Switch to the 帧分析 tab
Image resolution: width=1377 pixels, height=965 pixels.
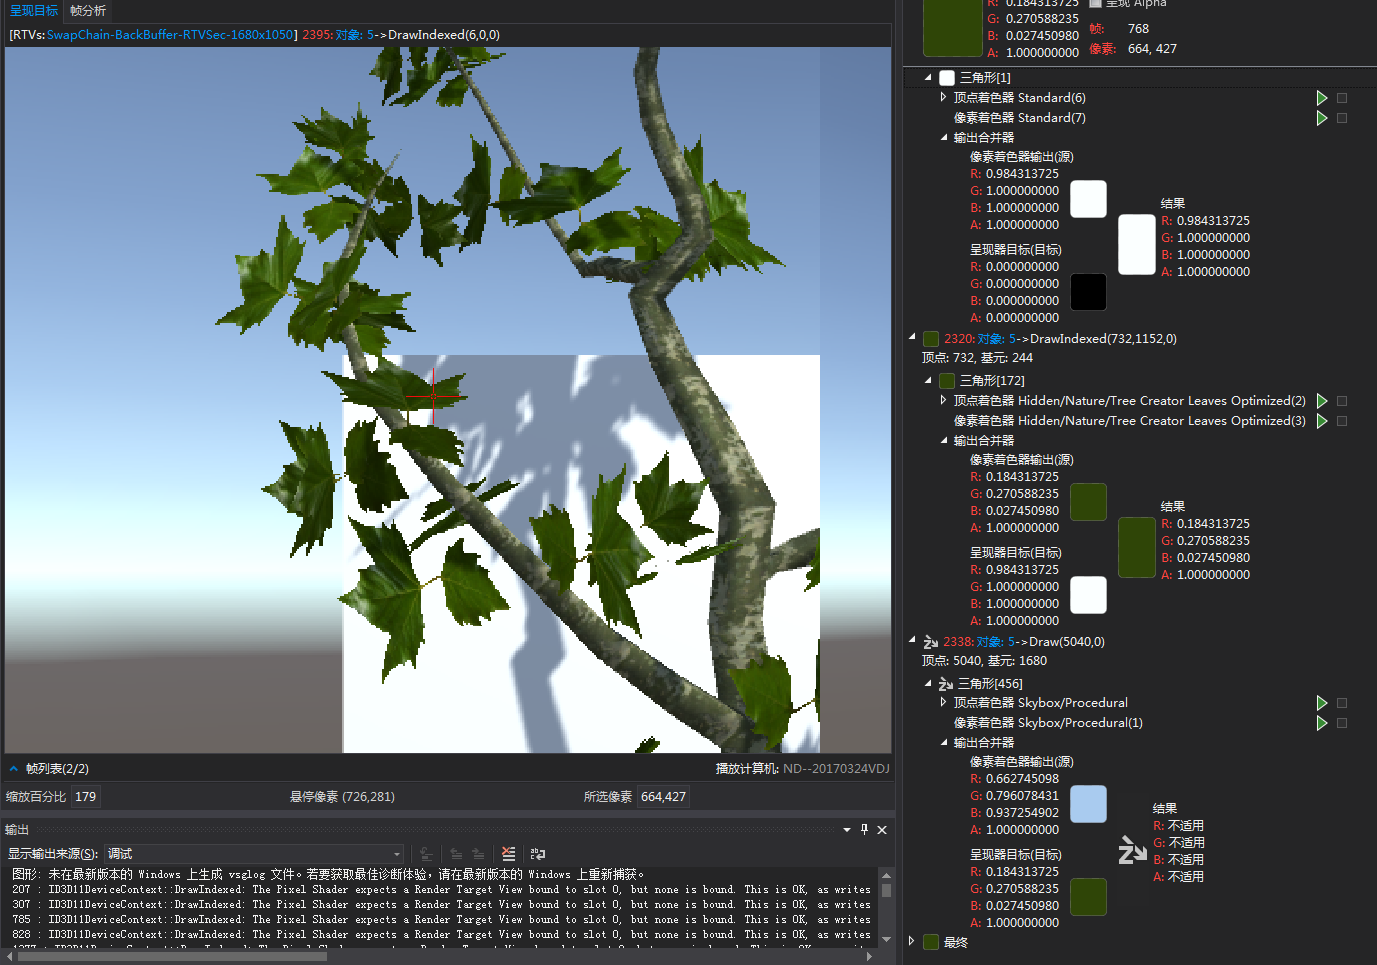point(88,11)
